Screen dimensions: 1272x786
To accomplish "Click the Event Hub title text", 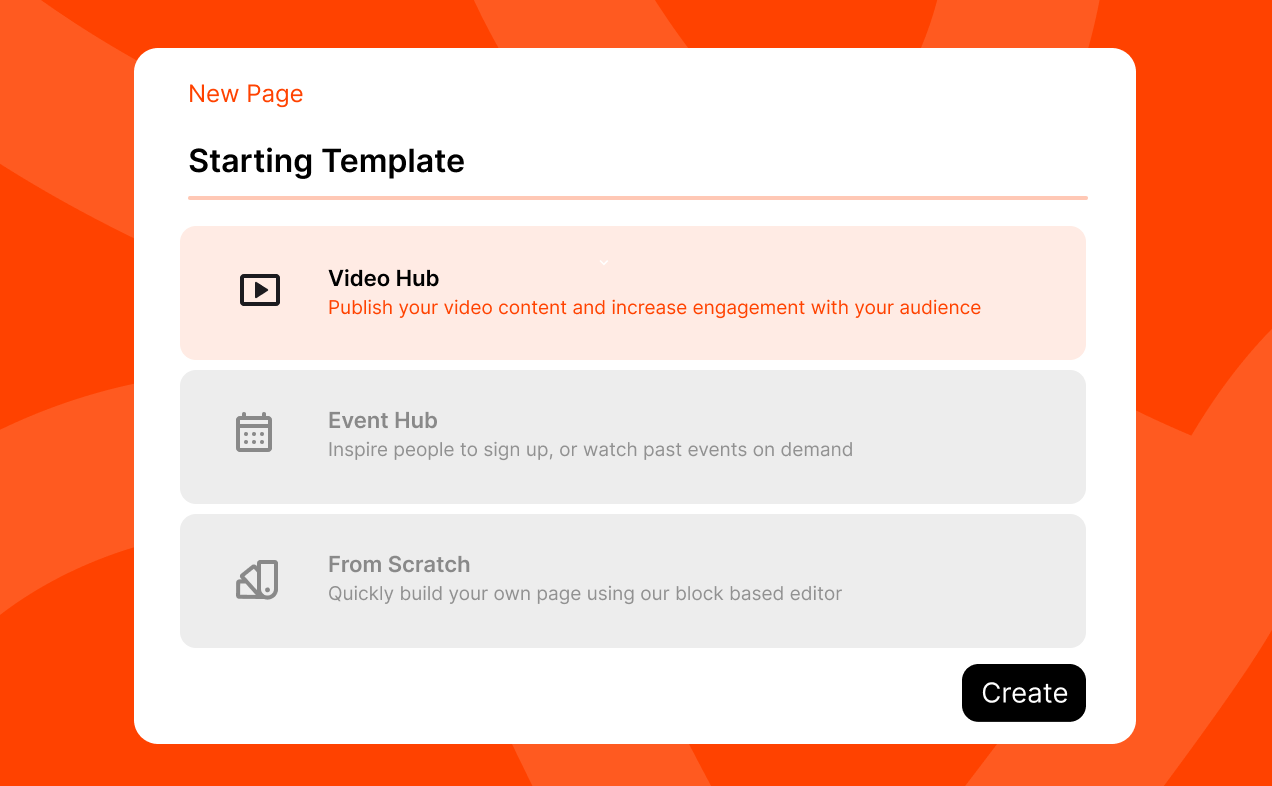I will 383,421.
